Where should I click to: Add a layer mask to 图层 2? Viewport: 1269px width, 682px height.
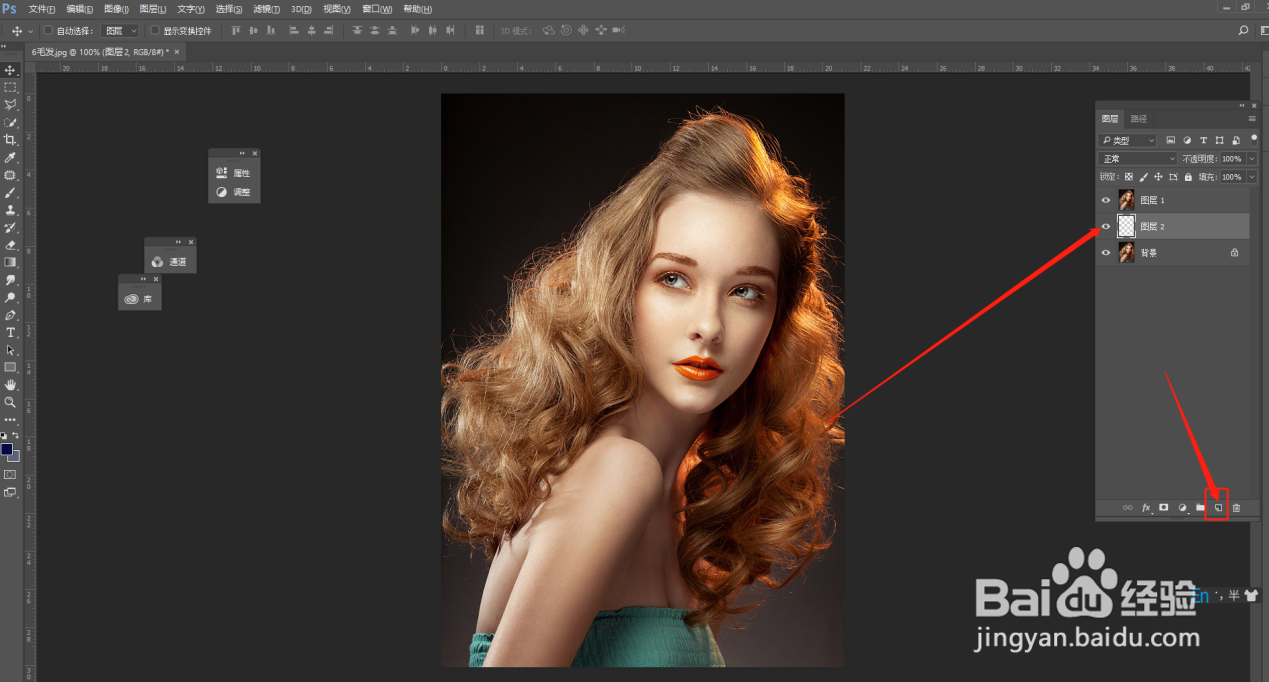(x=1164, y=507)
